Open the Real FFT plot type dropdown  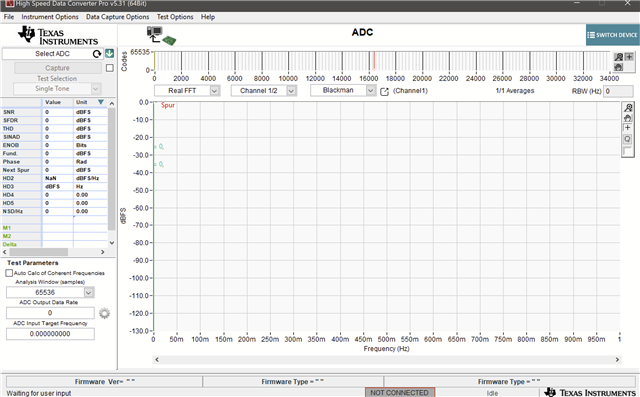(x=214, y=91)
